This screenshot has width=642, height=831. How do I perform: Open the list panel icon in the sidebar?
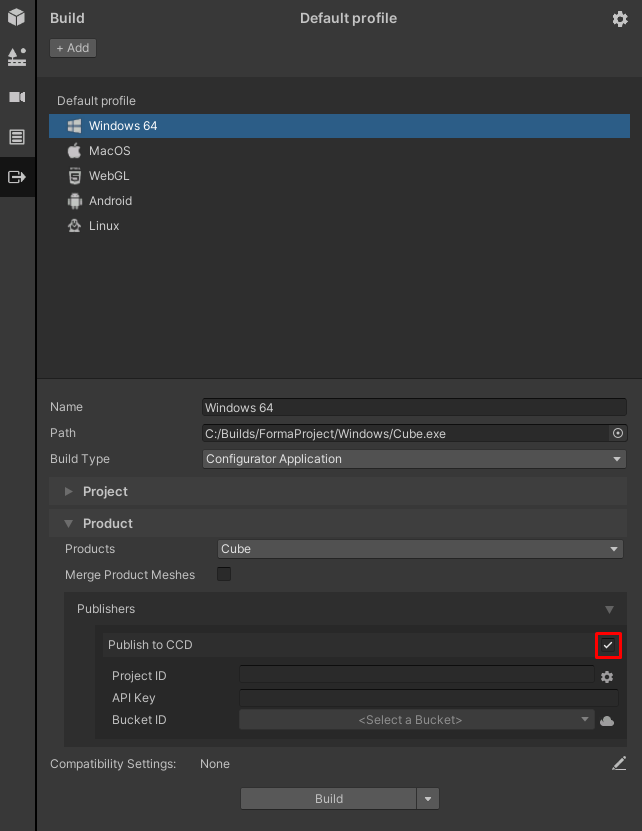coord(17,137)
